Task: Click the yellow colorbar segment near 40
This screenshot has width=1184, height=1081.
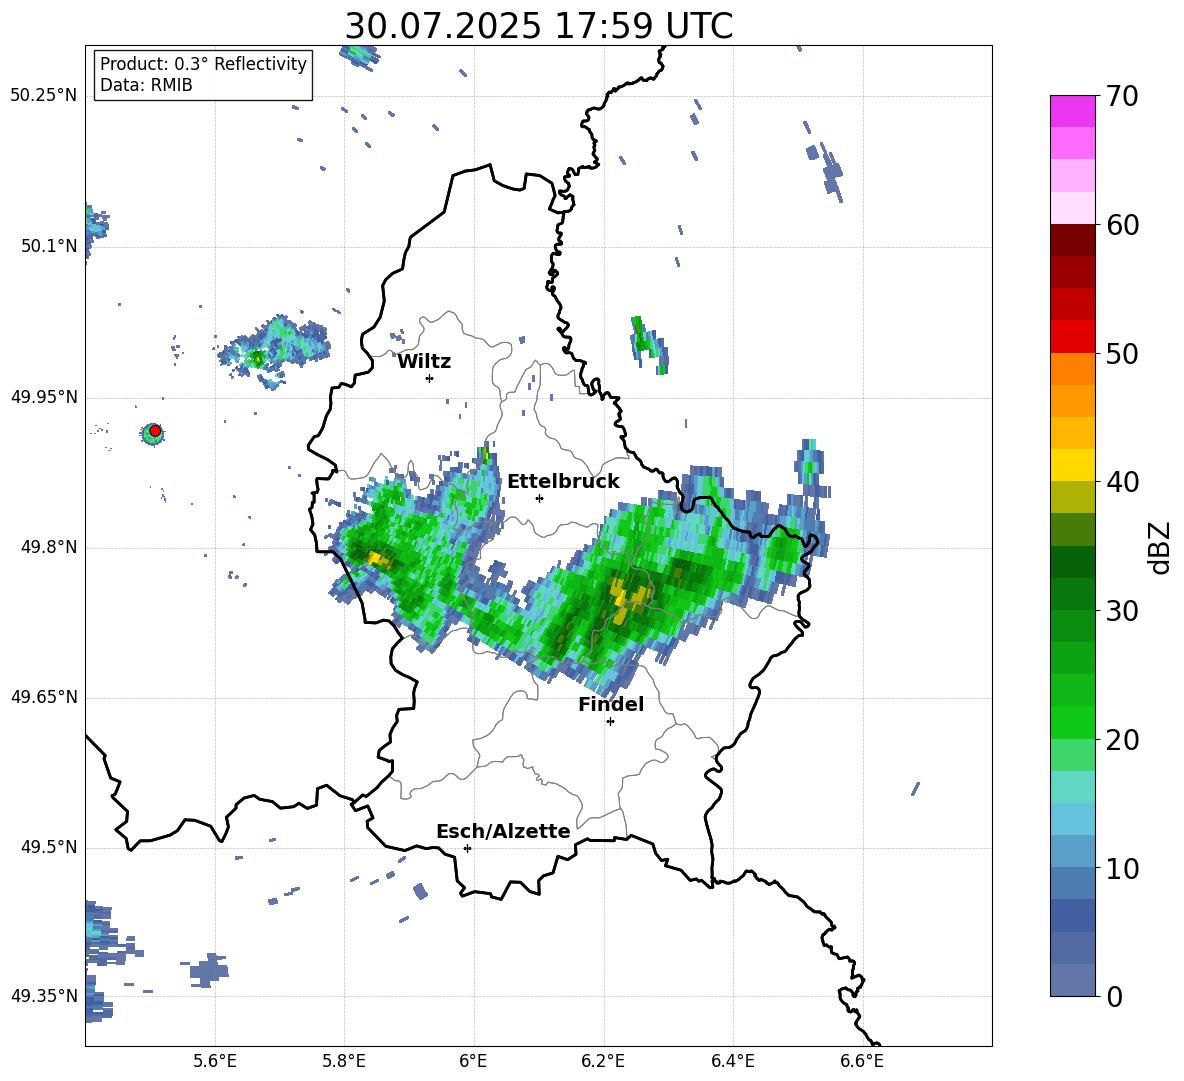Action: click(1072, 465)
